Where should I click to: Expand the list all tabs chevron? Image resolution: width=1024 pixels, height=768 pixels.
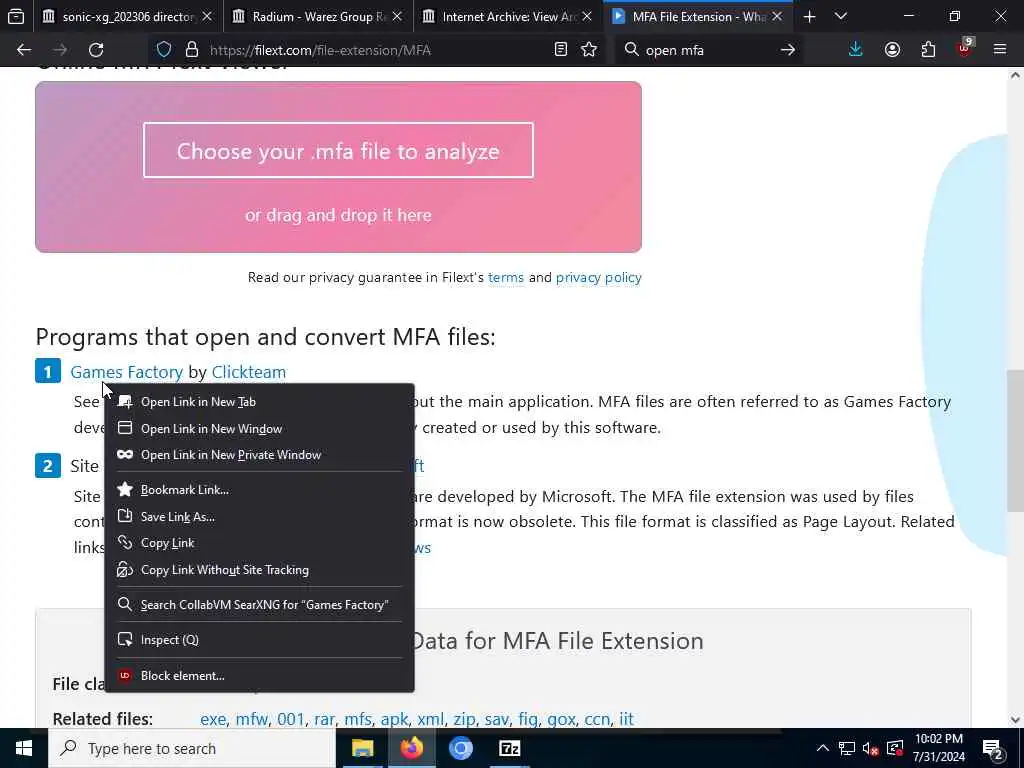pyautogui.click(x=841, y=17)
